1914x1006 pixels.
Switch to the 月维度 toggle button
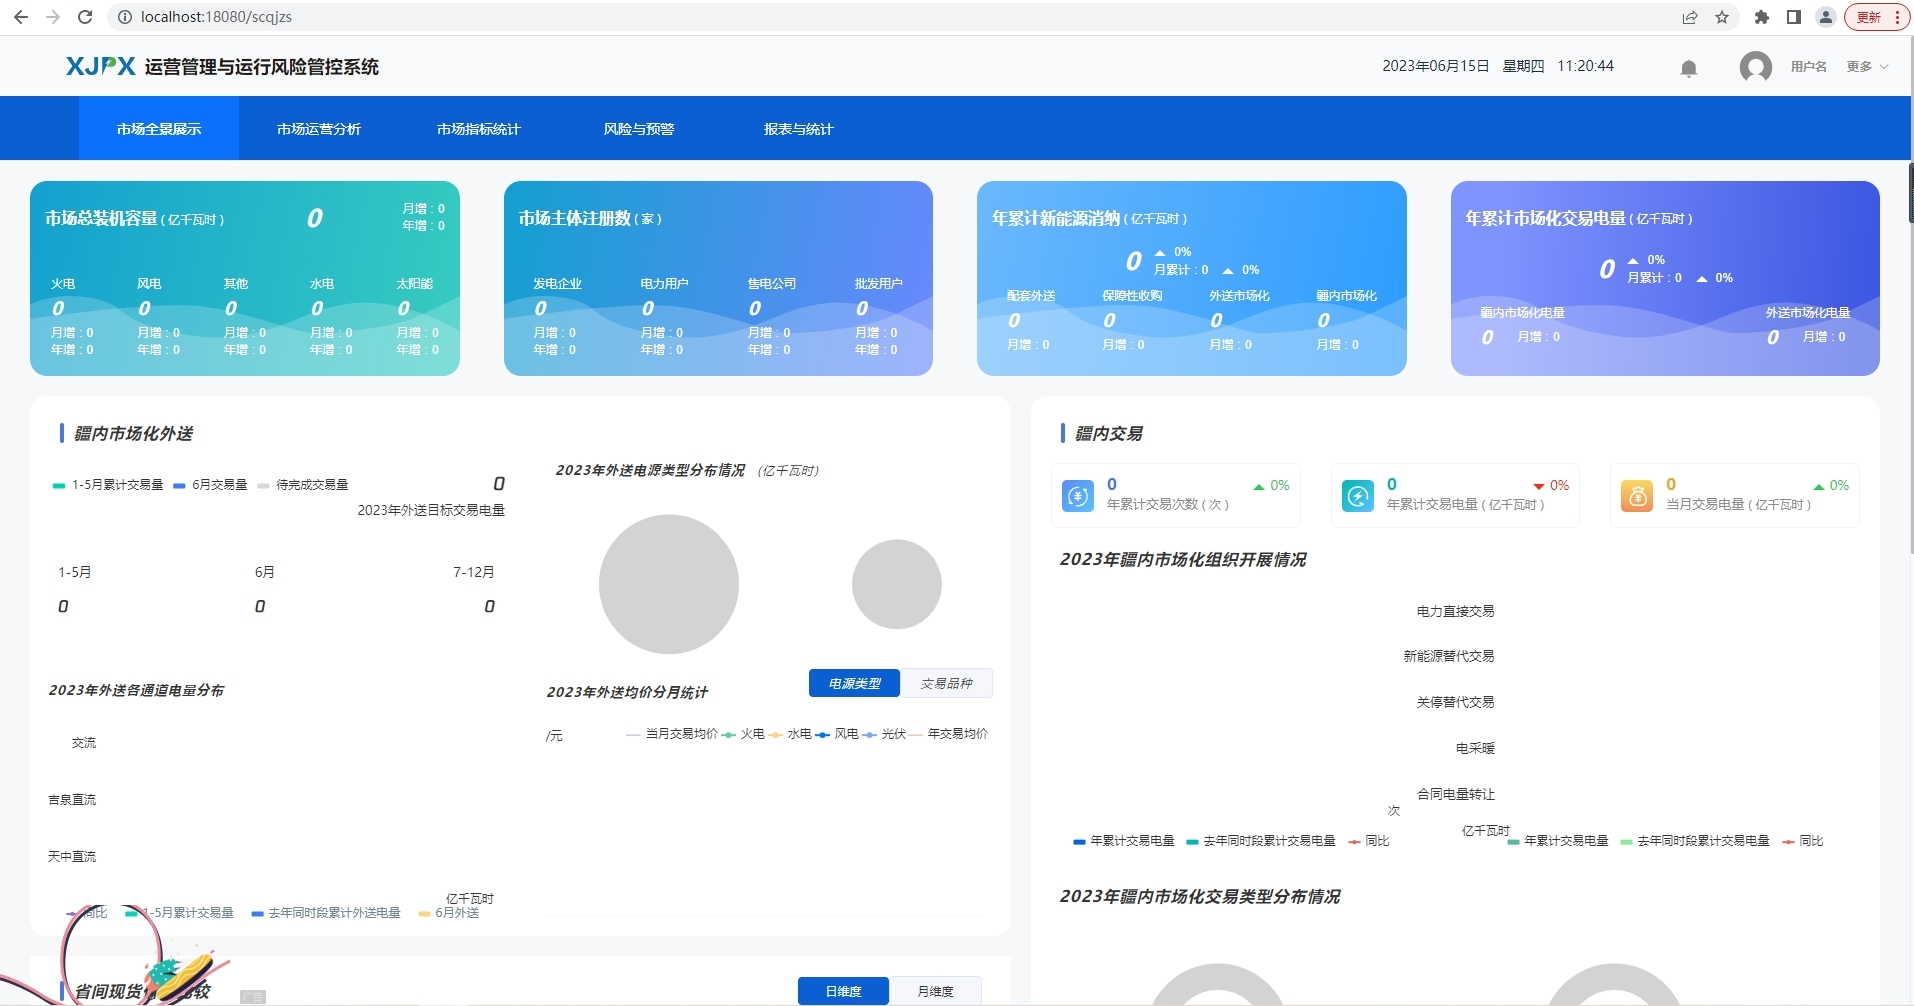tap(936, 991)
